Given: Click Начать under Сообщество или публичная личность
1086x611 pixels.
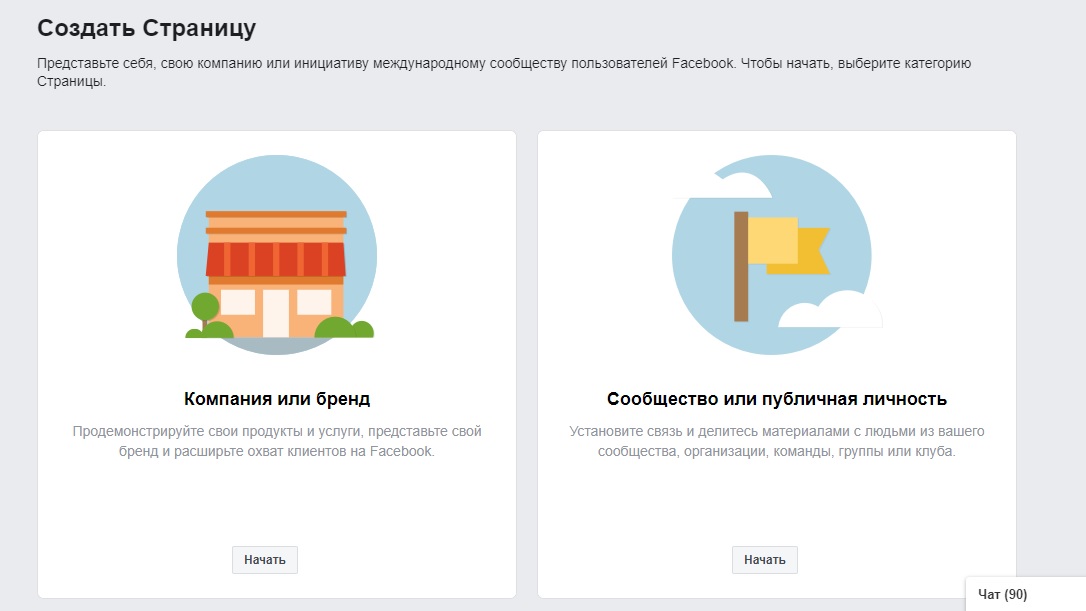Looking at the screenshot, I should pyautogui.click(x=765, y=560).
